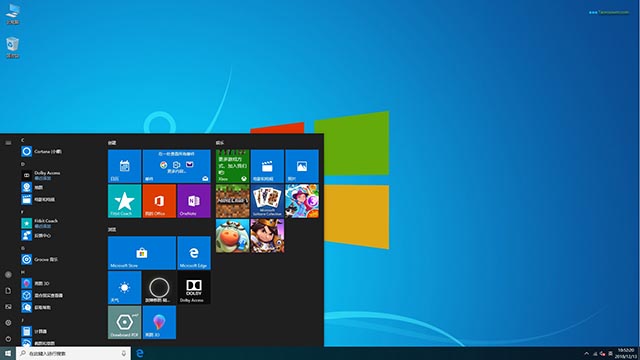Open the cow game tile
The width and height of the screenshot is (640, 360).
tap(233, 236)
